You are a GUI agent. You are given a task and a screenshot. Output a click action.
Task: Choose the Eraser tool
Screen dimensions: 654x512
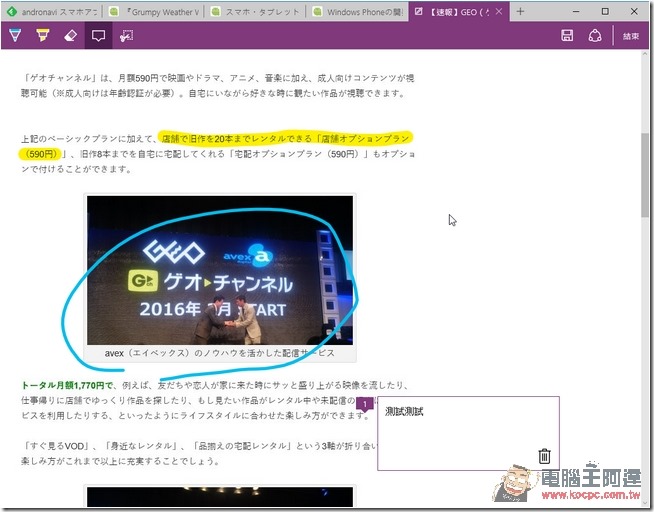pos(70,36)
